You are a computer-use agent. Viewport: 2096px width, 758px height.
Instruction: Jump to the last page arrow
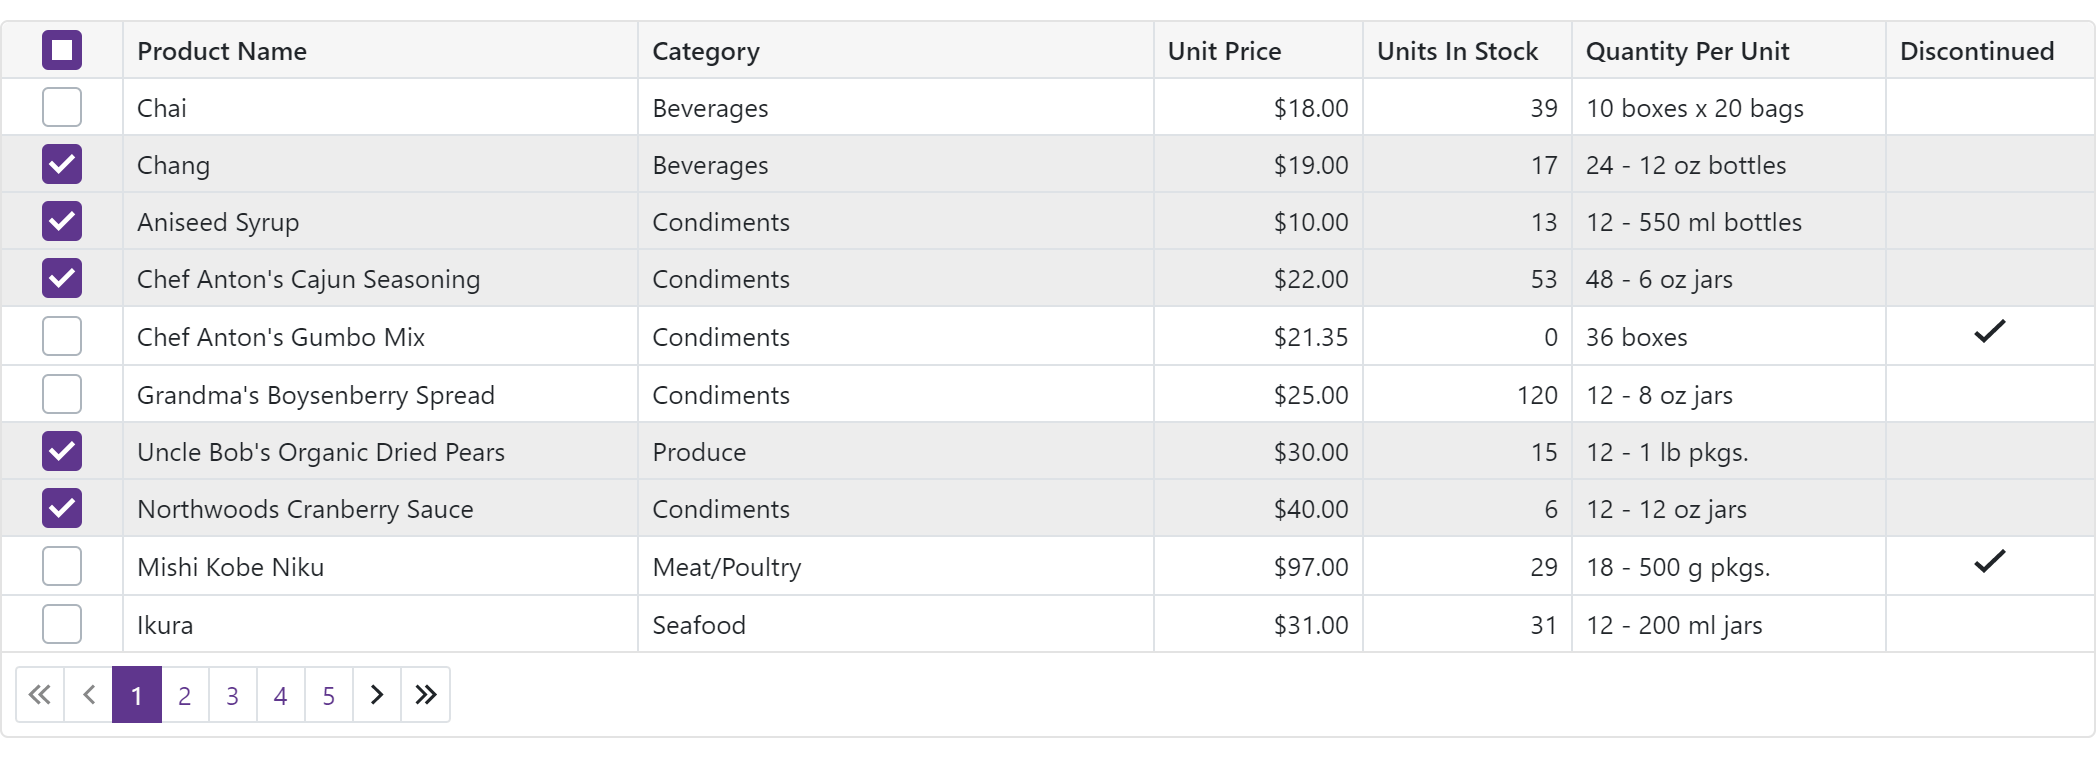click(426, 695)
